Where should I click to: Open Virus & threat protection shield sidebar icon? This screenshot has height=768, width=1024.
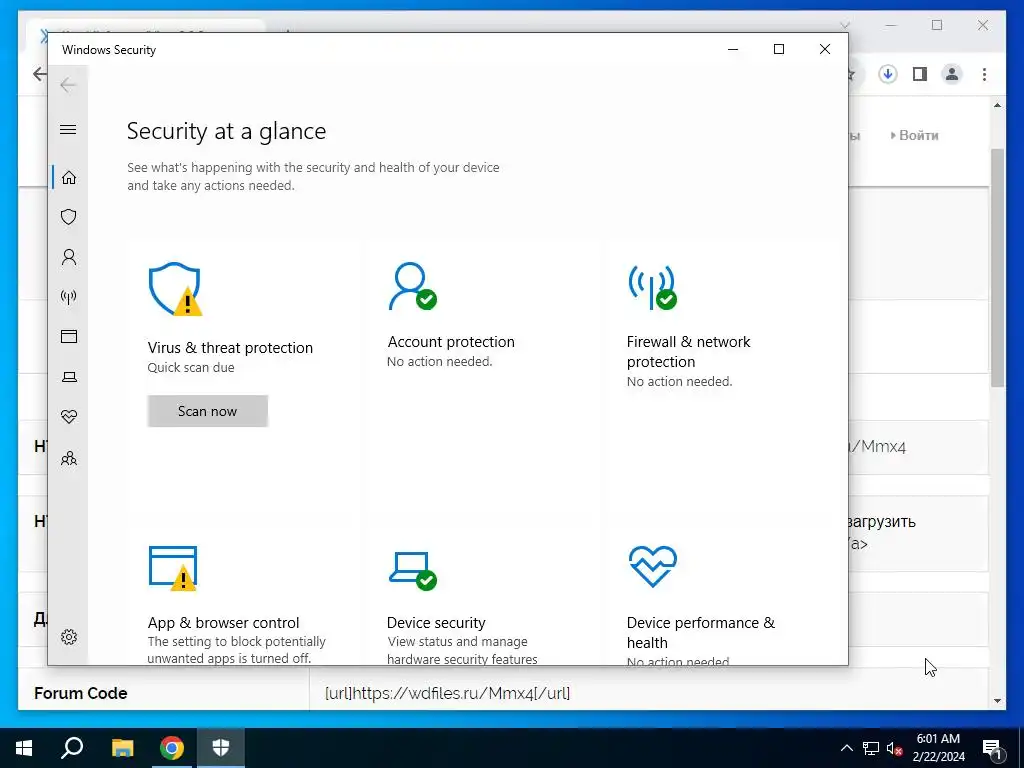click(x=69, y=217)
